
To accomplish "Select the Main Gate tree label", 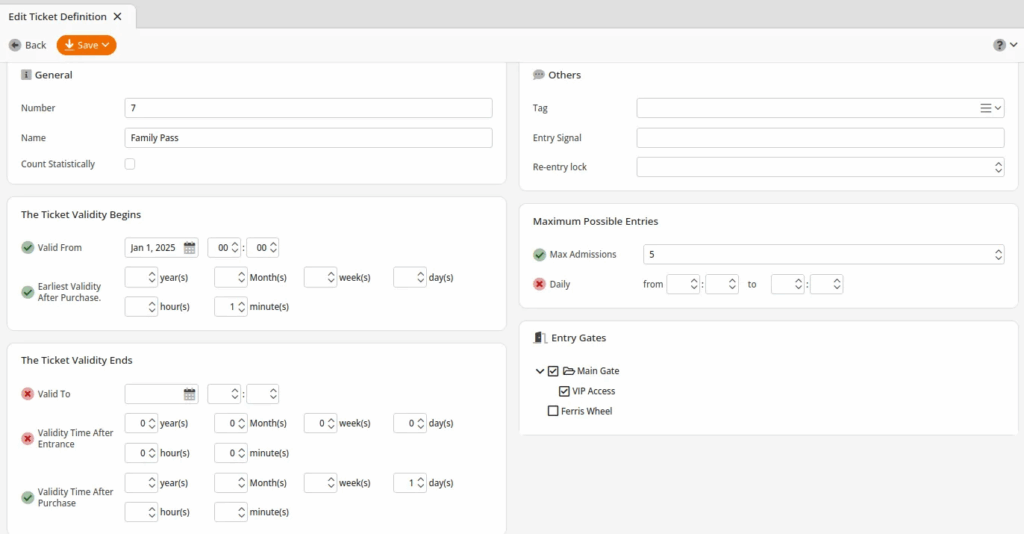I will point(598,371).
